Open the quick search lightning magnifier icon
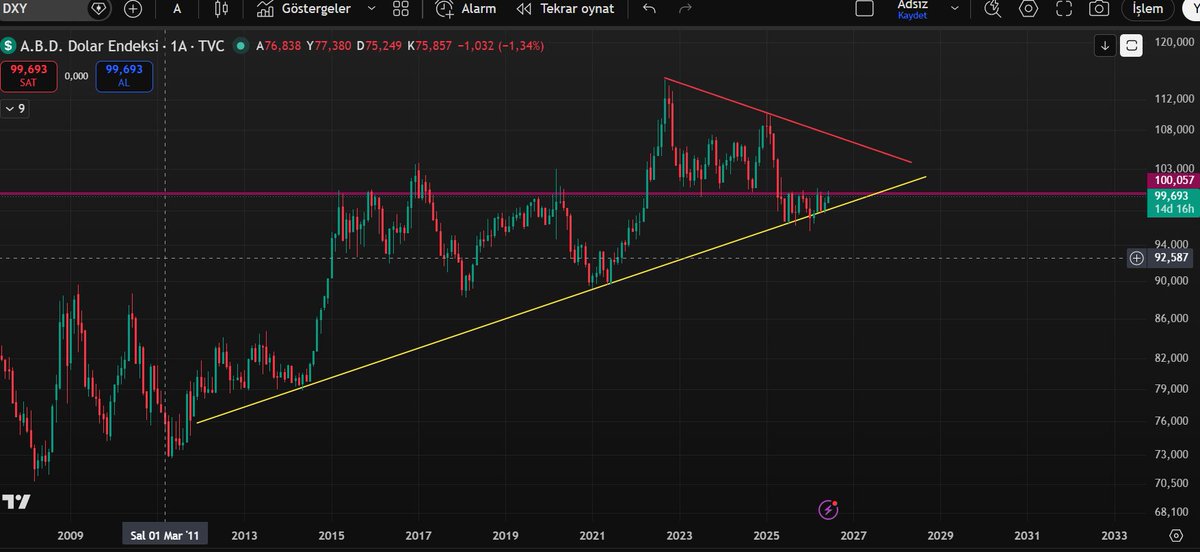This screenshot has height=552, width=1200. (992, 8)
